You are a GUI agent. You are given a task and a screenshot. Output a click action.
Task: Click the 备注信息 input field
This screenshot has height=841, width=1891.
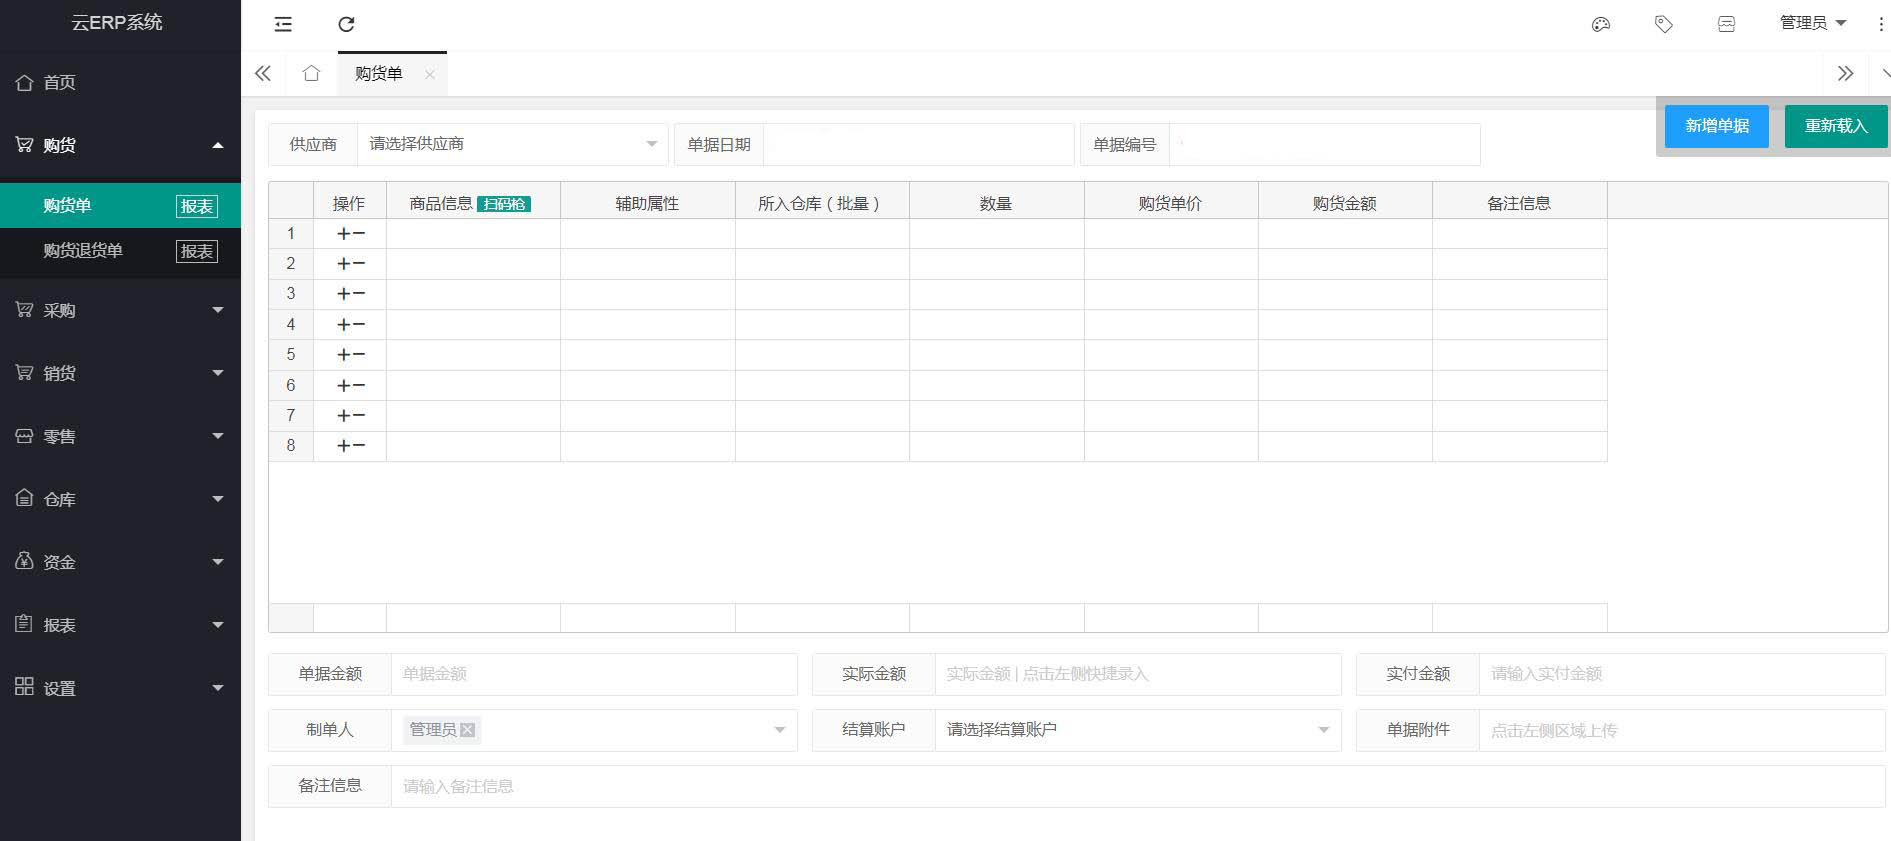pyautogui.click(x=1136, y=787)
